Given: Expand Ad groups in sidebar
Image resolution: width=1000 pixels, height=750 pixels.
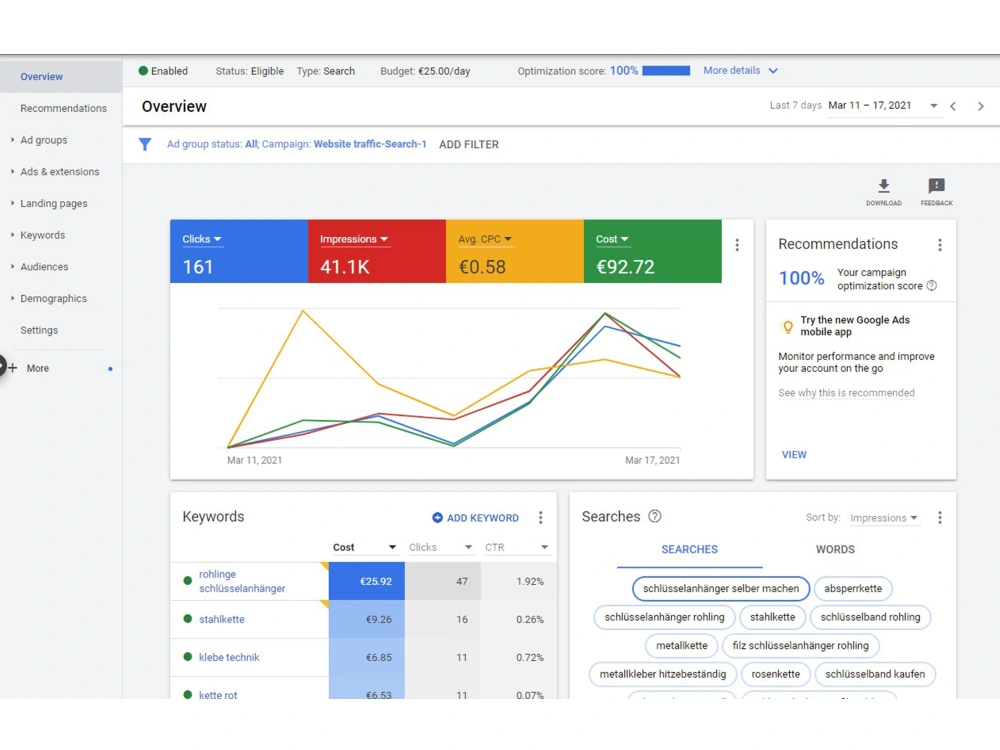Looking at the screenshot, I should pos(12,140).
